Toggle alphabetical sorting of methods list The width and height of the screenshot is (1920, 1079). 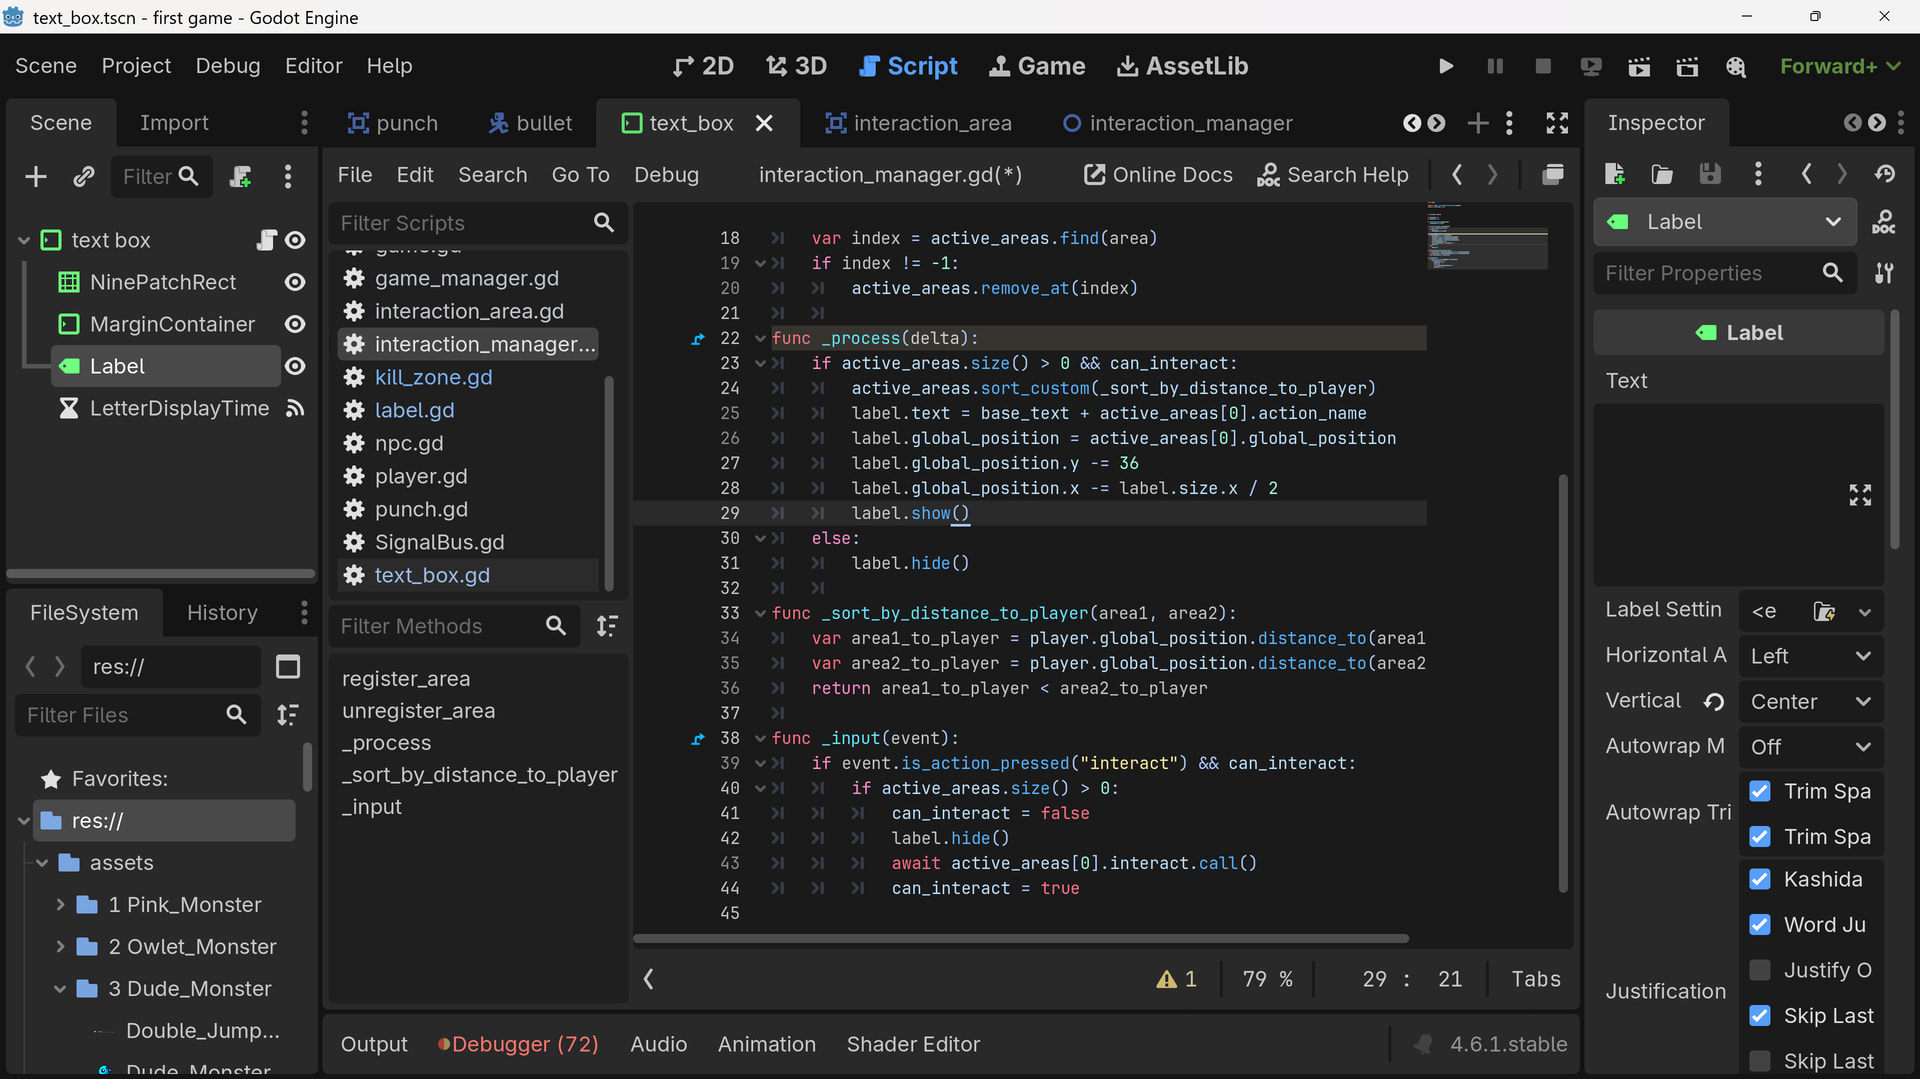click(x=607, y=626)
